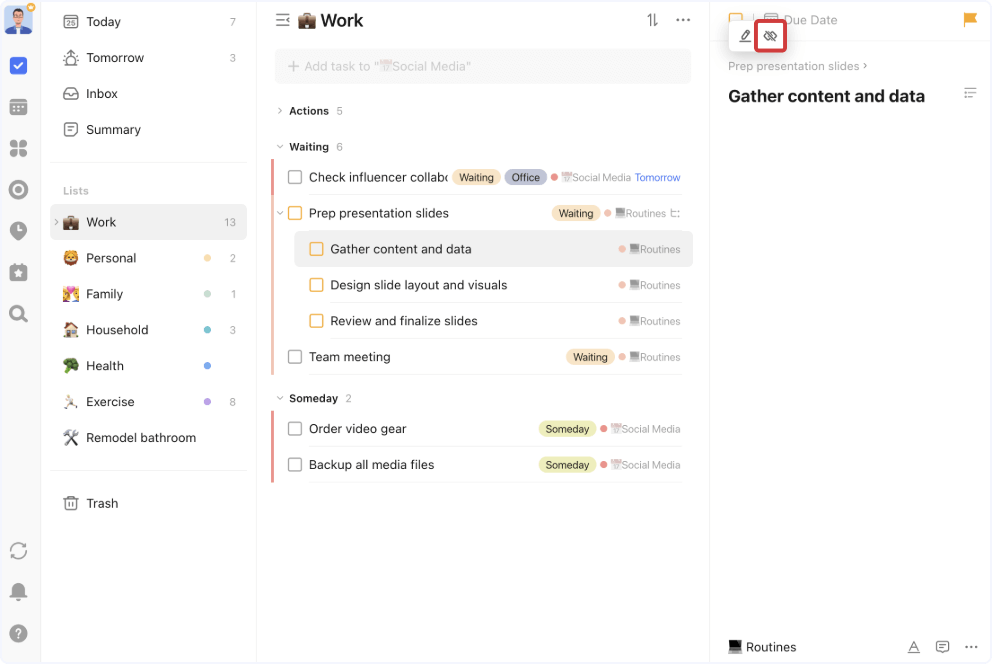Image resolution: width=992 pixels, height=664 pixels.
Task: Expand the Actions section
Action: tap(281, 111)
